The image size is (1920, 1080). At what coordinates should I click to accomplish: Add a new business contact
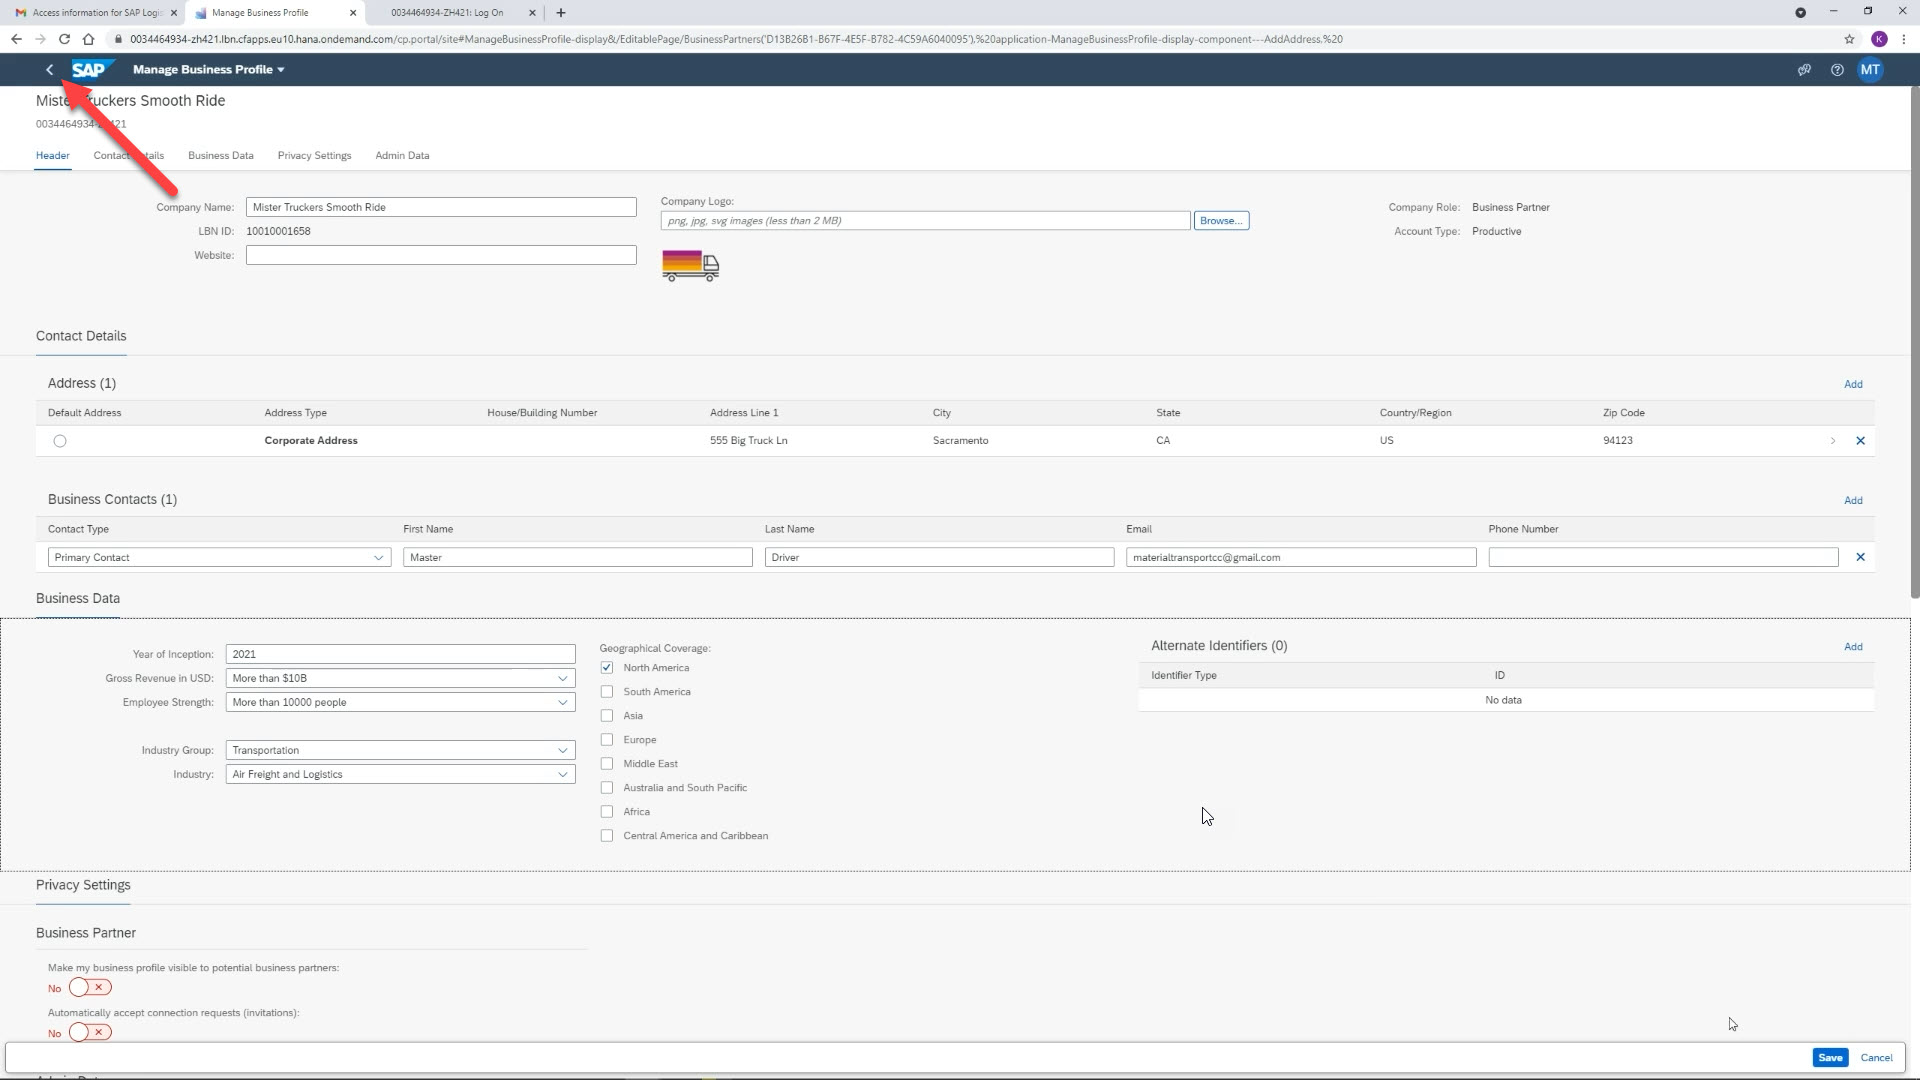tap(1853, 500)
